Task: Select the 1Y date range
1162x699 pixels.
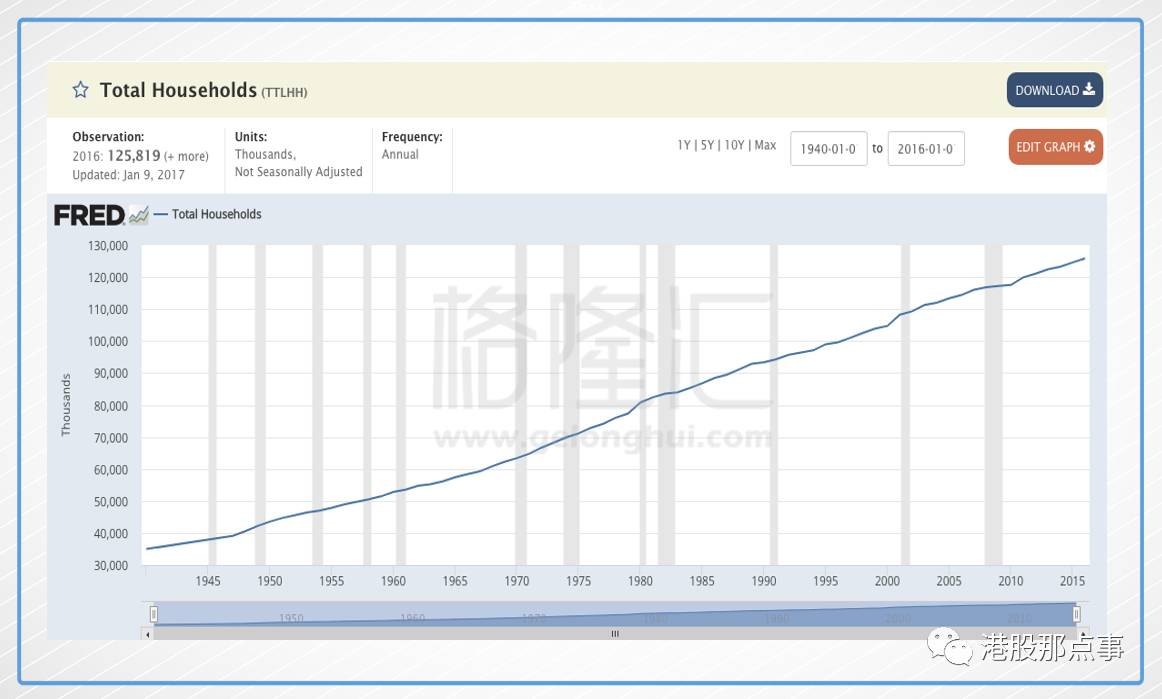Action: click(683, 145)
